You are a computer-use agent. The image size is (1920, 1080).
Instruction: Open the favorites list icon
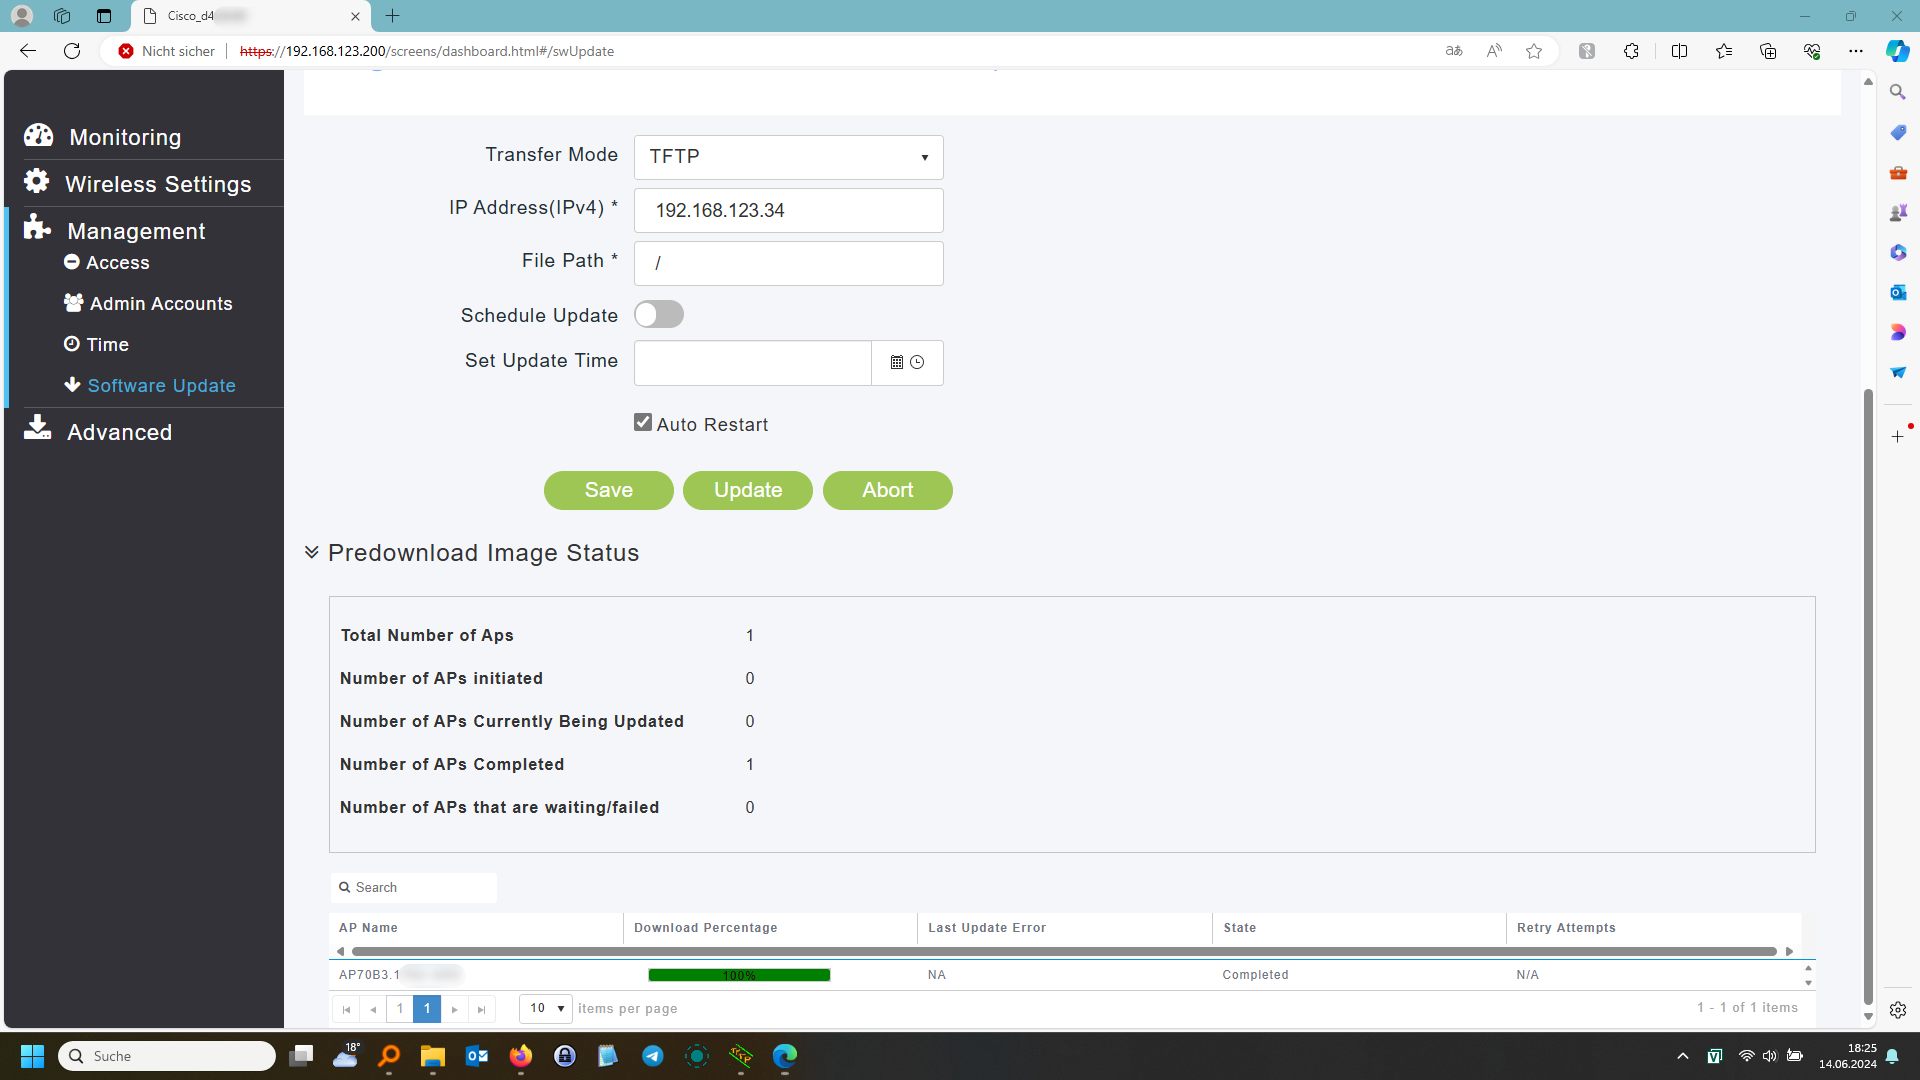pos(1724,51)
